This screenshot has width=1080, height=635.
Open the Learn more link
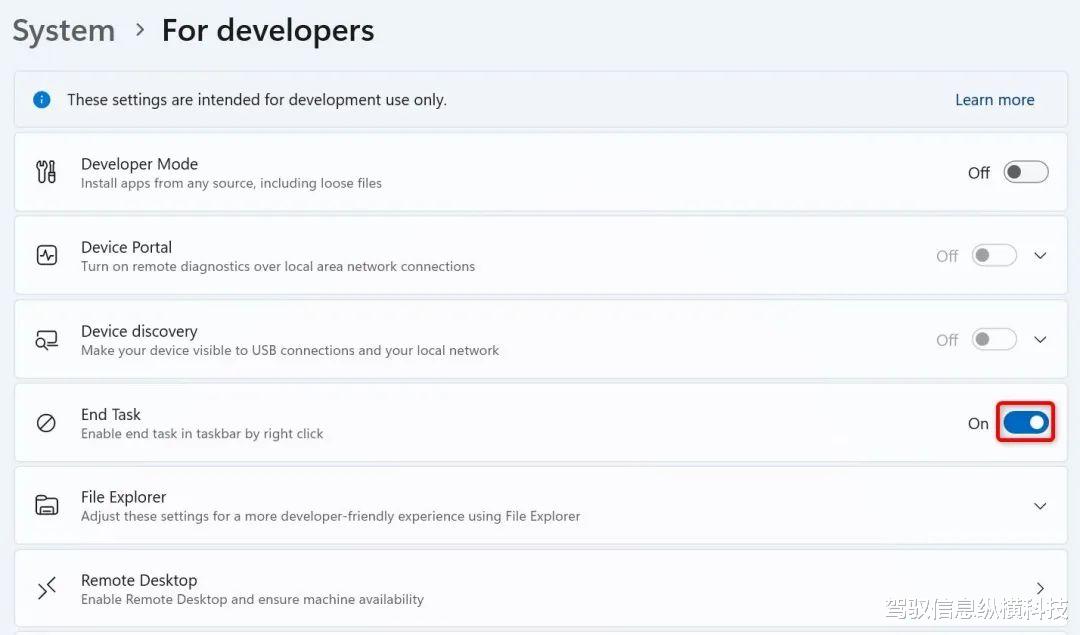pos(995,100)
